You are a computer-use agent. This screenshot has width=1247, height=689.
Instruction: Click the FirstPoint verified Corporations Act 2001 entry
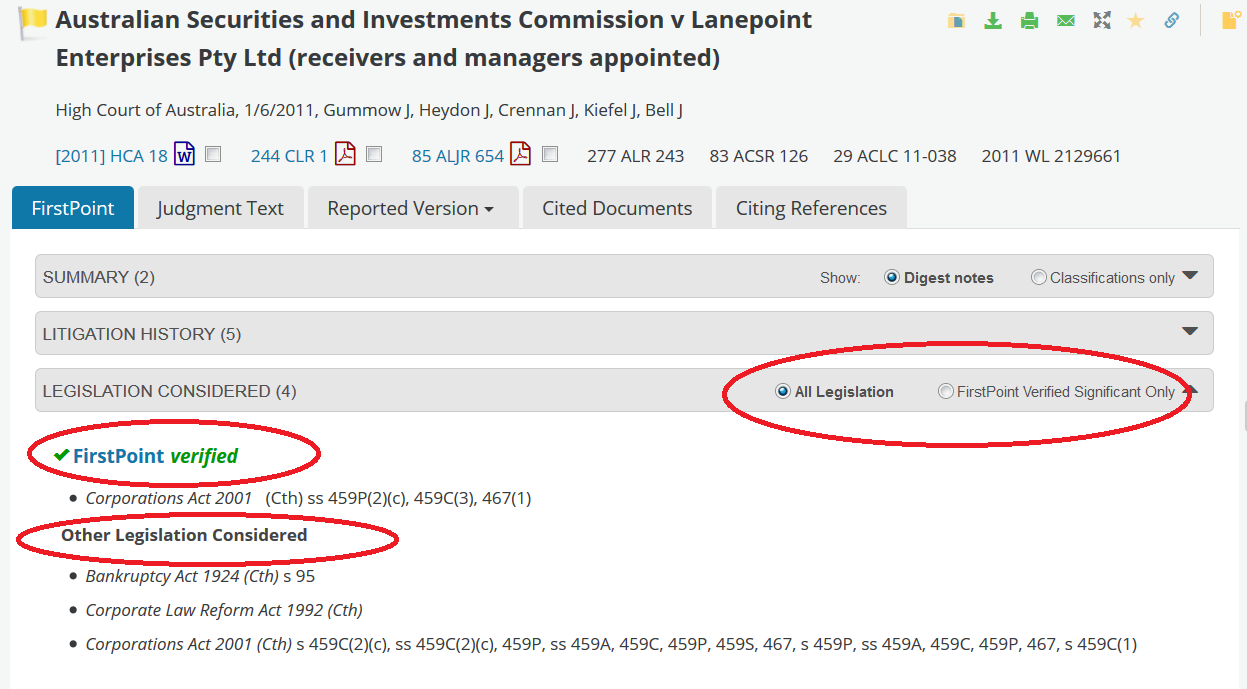(x=308, y=498)
